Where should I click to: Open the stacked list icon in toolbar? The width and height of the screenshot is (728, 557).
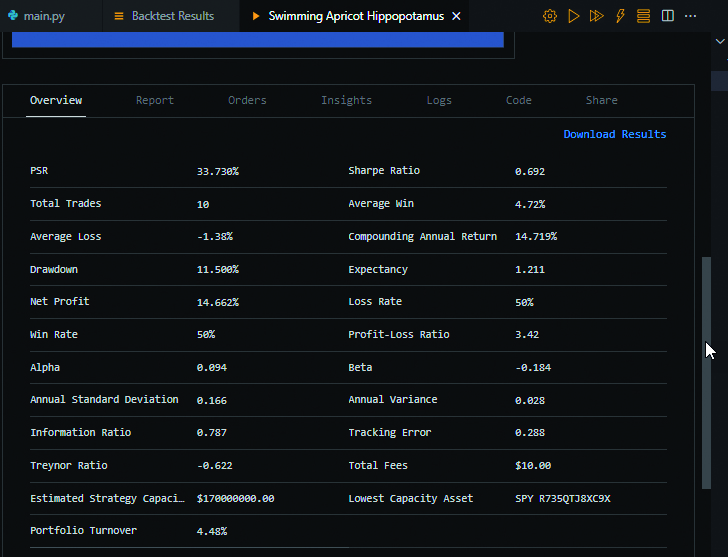pyautogui.click(x=644, y=16)
